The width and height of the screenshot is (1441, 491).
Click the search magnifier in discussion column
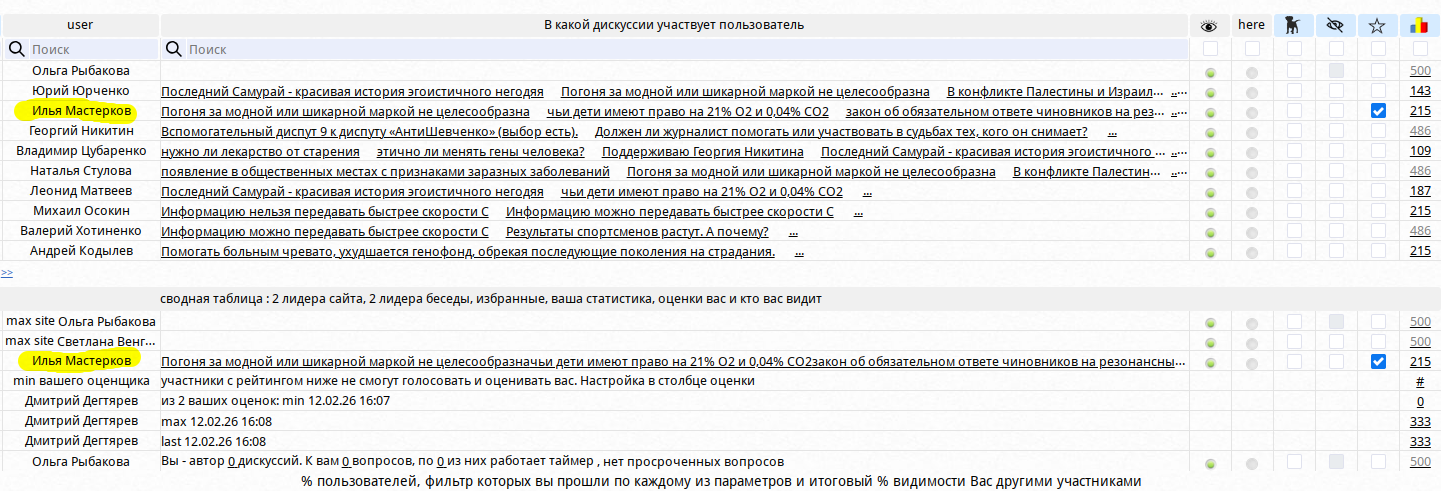(174, 49)
